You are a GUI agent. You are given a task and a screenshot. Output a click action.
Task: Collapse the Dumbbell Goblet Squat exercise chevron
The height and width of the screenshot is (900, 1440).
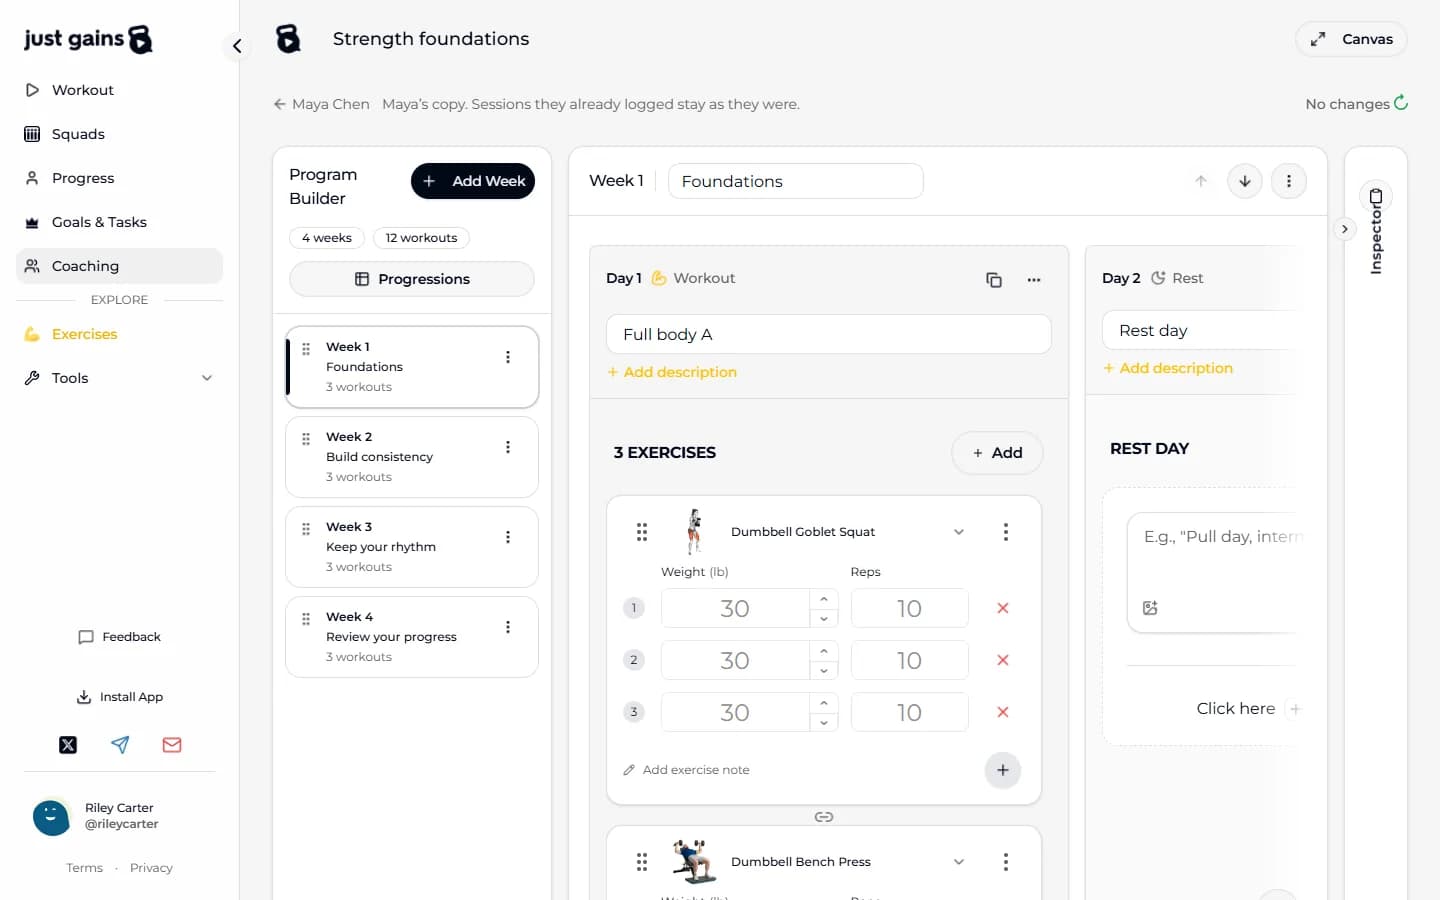959,532
